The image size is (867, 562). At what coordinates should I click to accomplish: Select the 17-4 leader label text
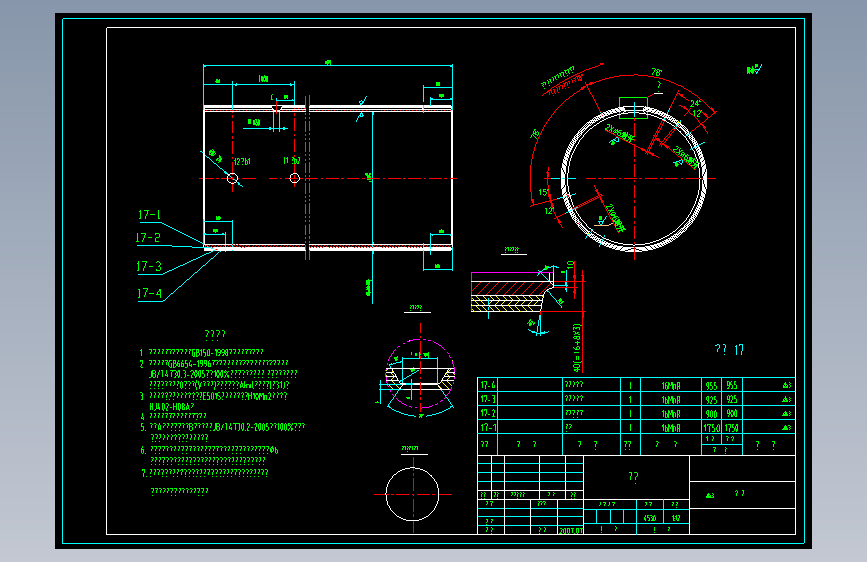(x=150, y=293)
